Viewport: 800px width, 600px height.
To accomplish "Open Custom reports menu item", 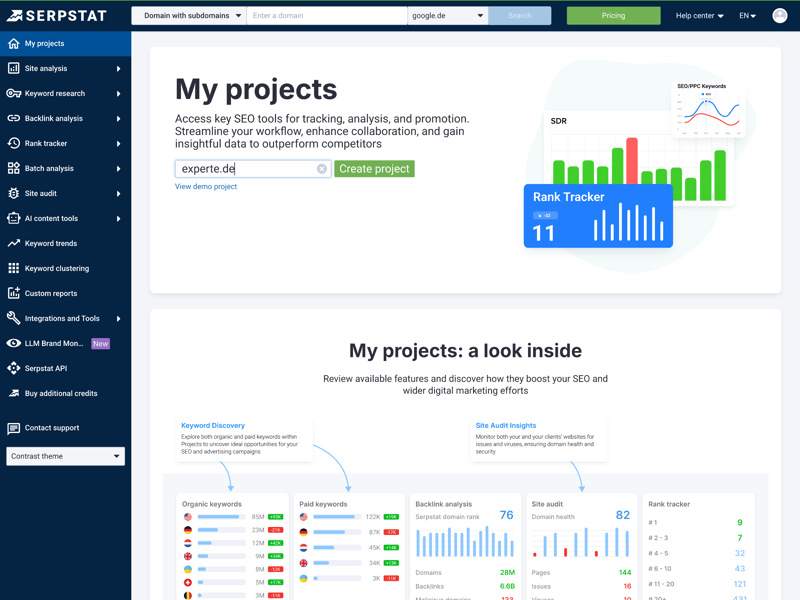I will tap(65, 293).
